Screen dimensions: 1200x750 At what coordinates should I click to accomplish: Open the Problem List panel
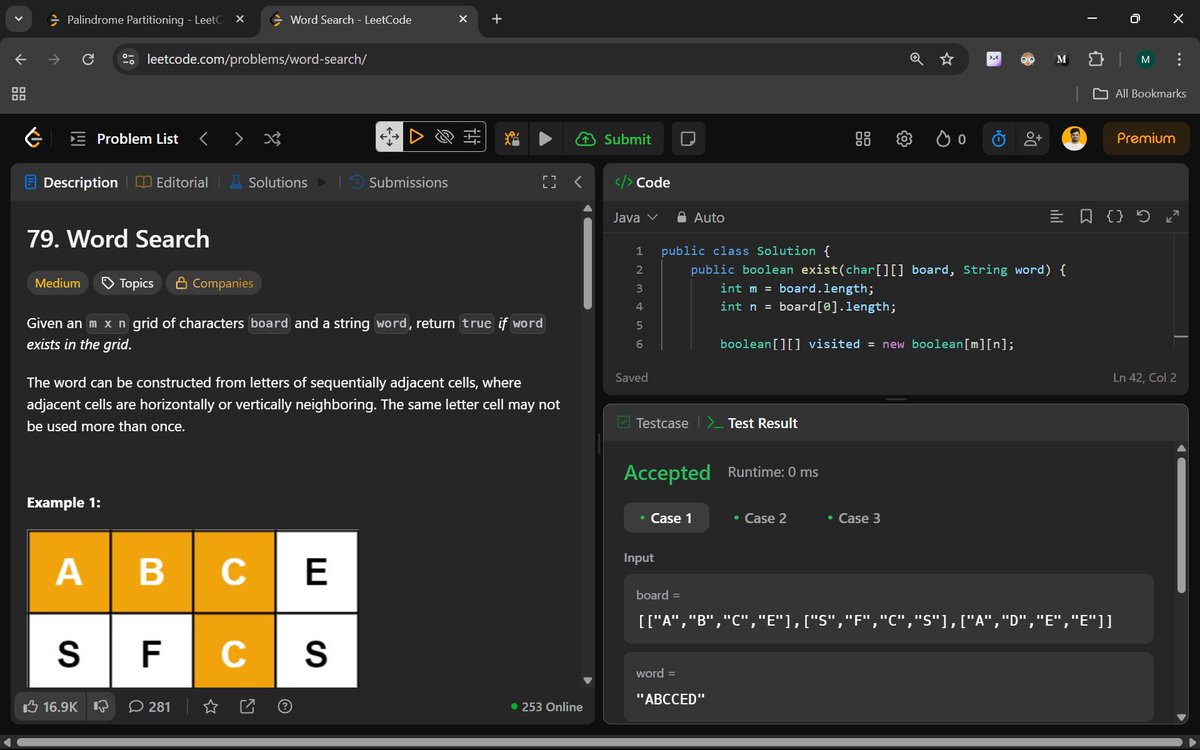[x=124, y=139]
